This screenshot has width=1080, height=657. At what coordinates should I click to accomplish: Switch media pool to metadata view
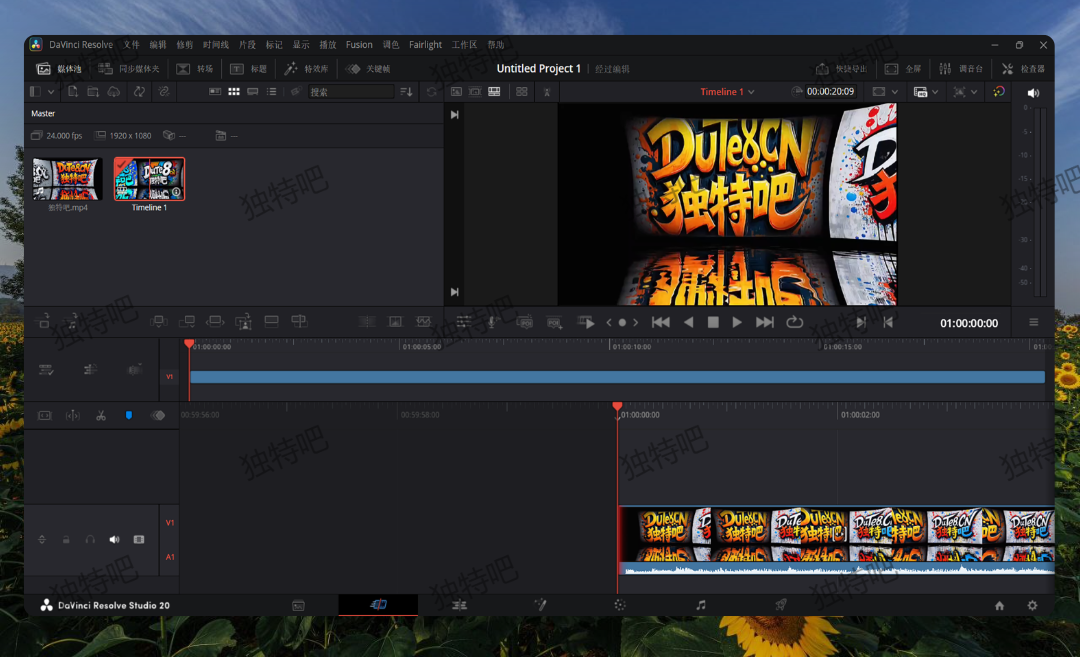(215, 92)
